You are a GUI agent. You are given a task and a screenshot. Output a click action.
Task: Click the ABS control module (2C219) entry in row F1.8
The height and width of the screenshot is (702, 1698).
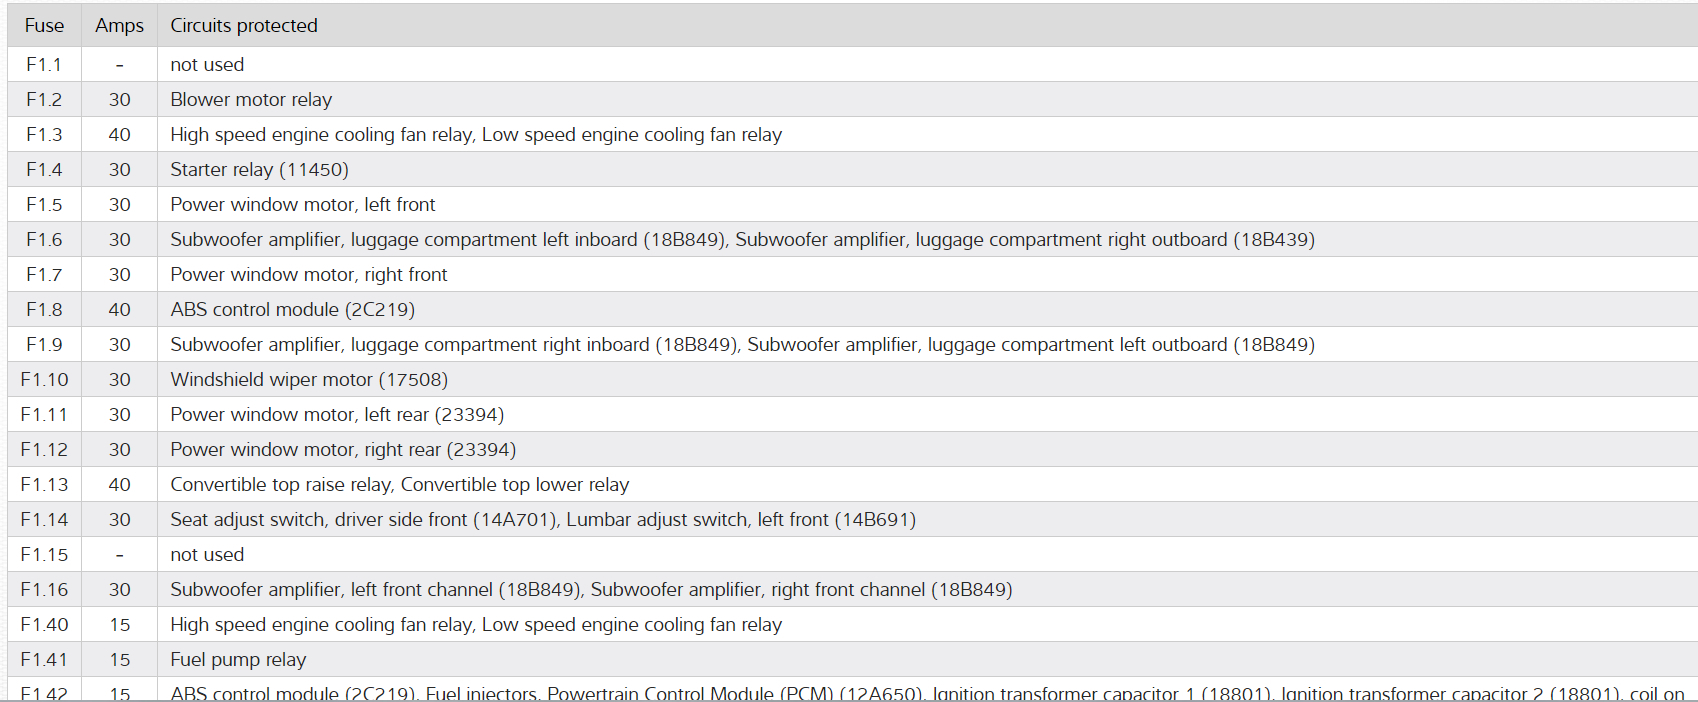pos(292,310)
